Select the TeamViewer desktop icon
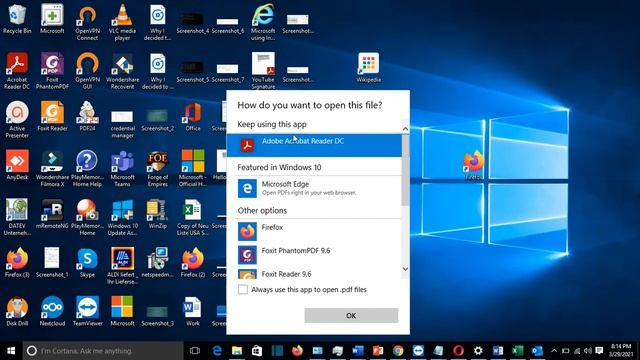Image resolution: width=640 pixels, height=360 pixels. 87,311
